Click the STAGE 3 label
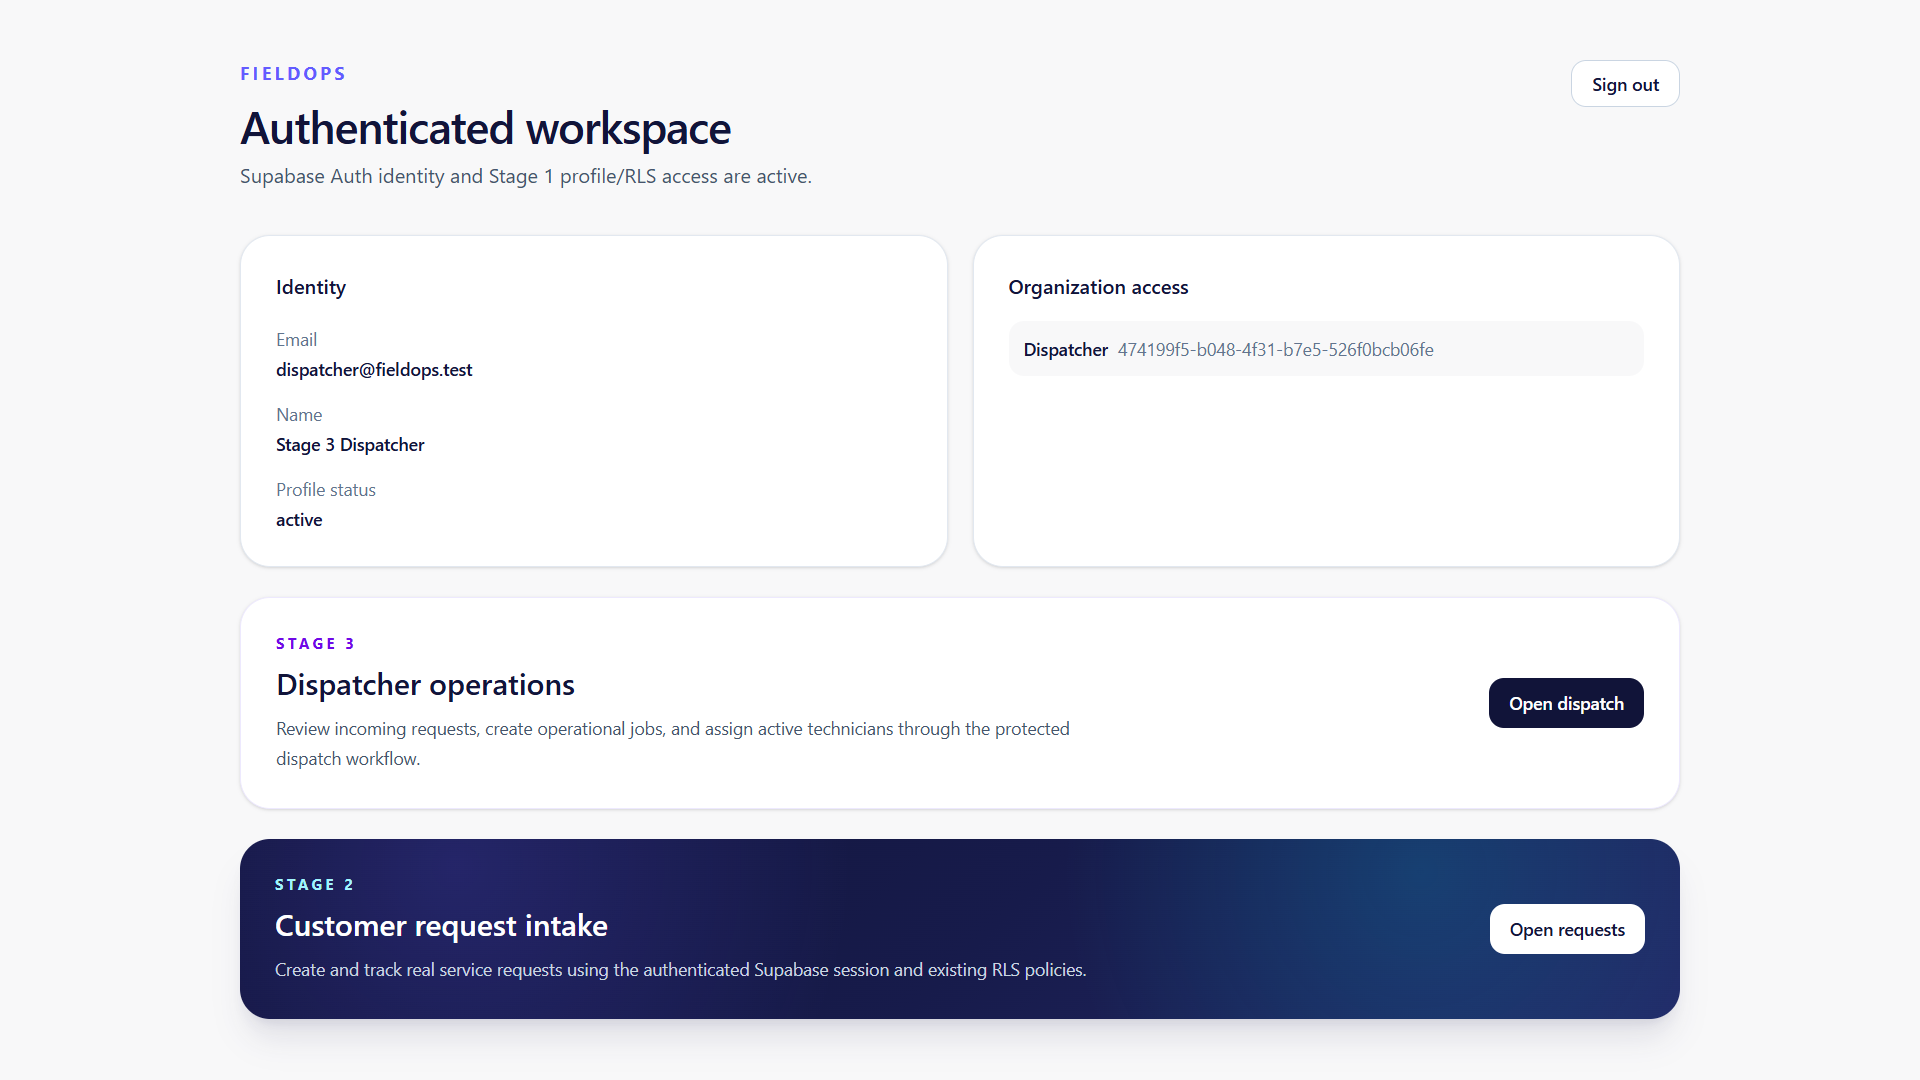 (x=315, y=644)
